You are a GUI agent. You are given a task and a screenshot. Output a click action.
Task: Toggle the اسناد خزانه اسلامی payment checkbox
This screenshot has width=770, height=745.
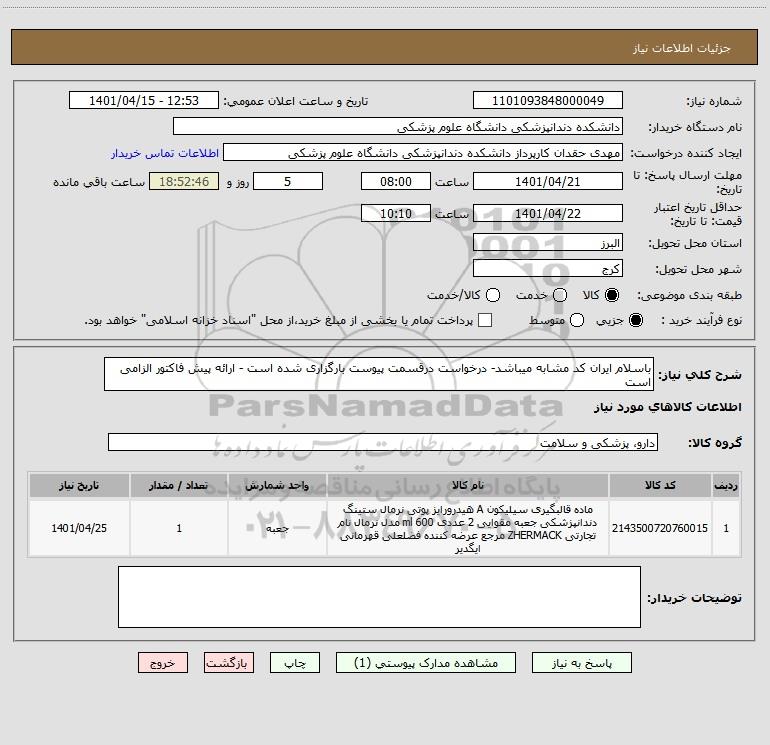pos(485,320)
